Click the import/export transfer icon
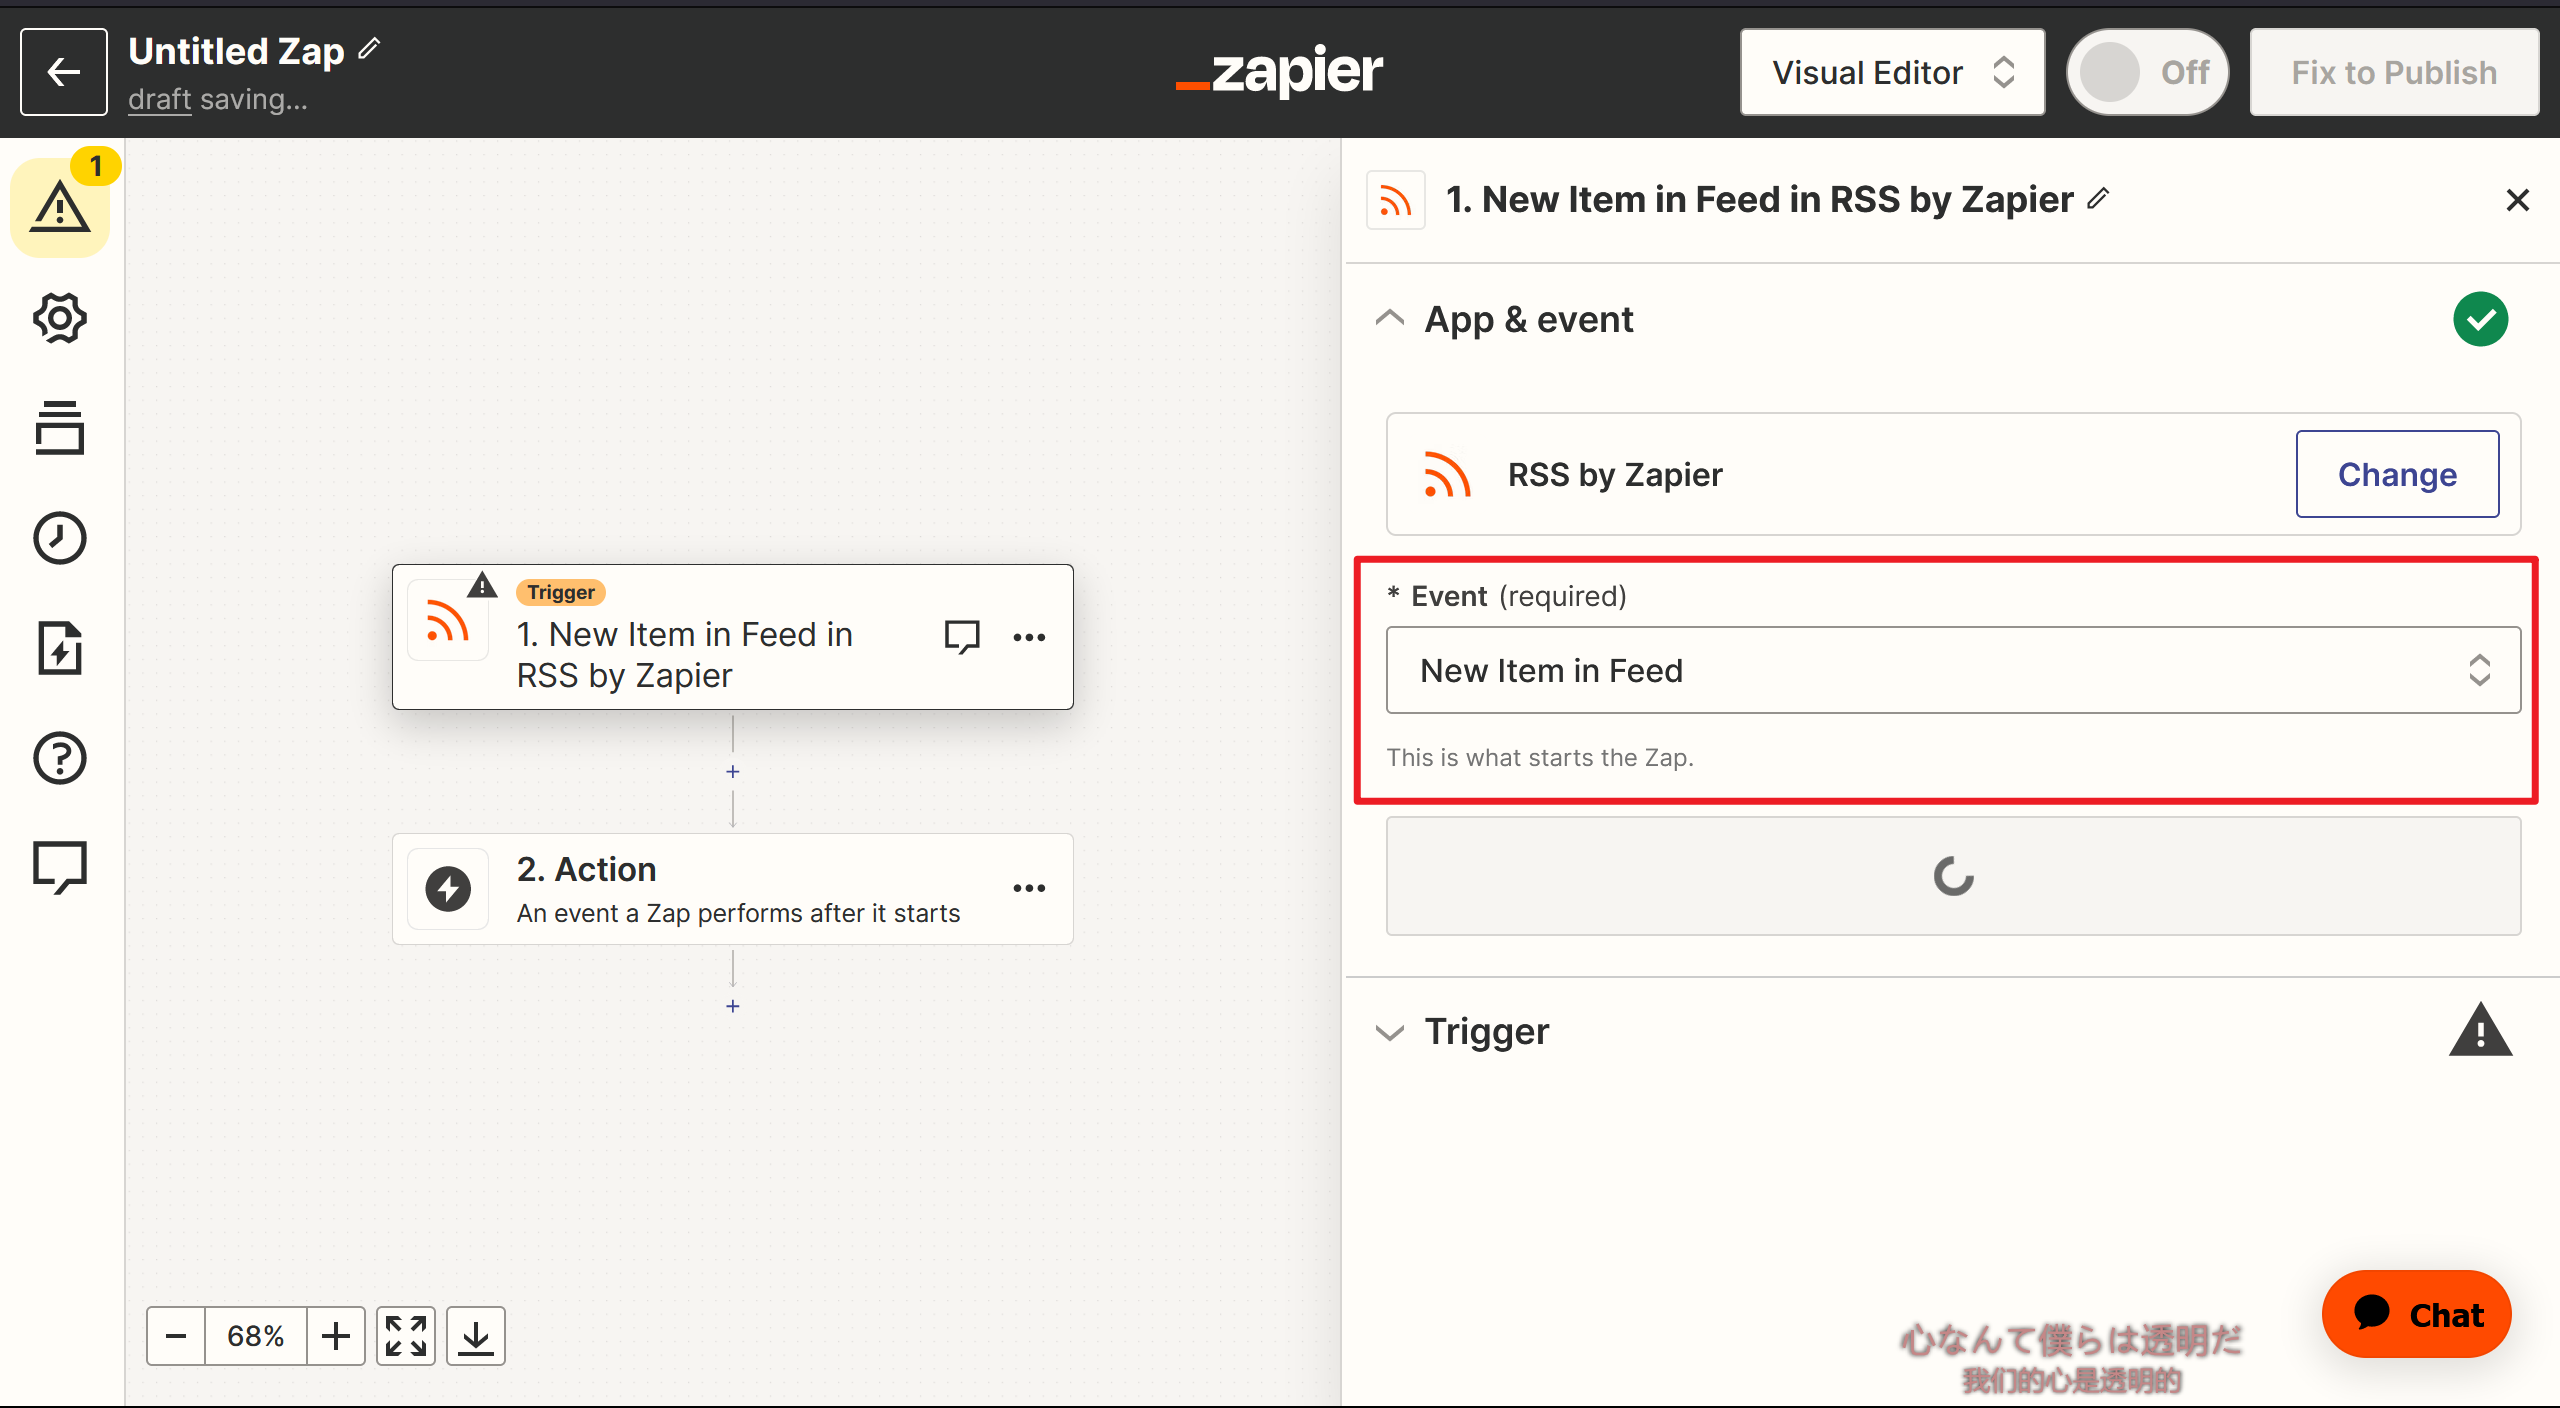2560x1408 pixels. [x=61, y=649]
